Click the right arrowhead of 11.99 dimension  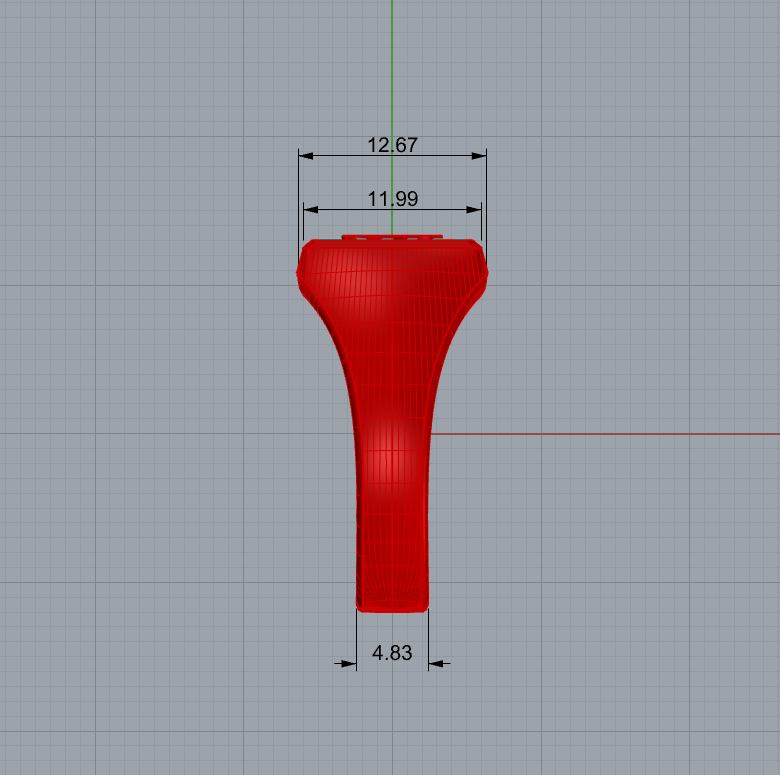pyautogui.click(x=474, y=209)
